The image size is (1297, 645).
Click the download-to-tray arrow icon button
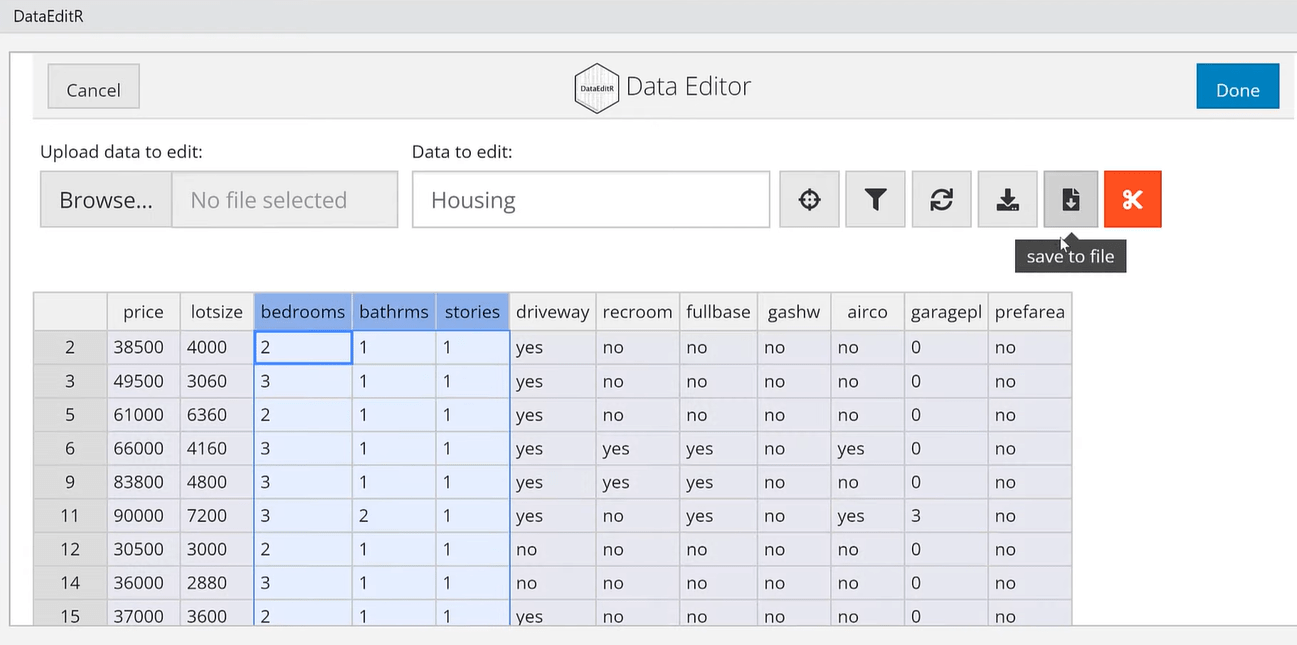point(1007,200)
